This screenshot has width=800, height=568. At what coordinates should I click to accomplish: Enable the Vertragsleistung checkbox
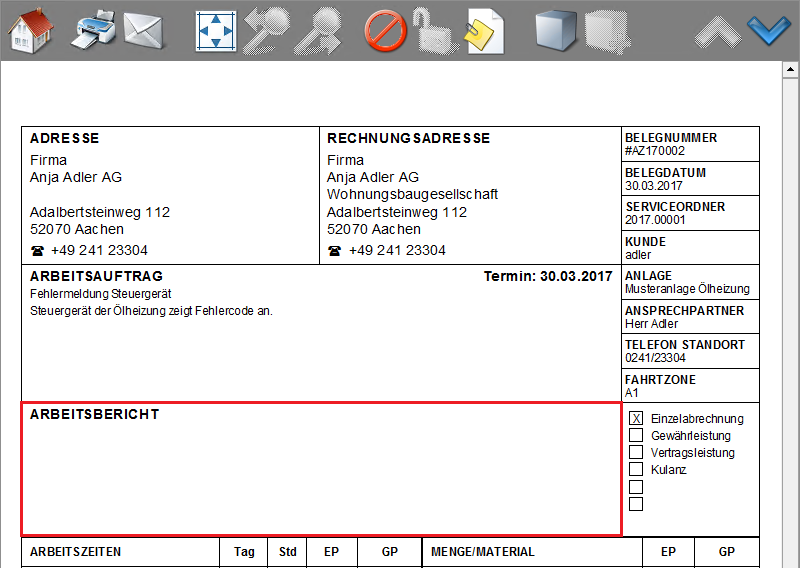(636, 453)
